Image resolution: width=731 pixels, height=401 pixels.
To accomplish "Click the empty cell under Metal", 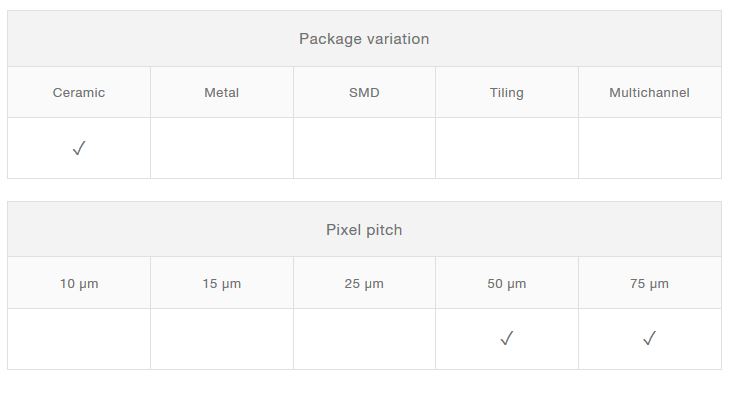I will pyautogui.click(x=222, y=148).
